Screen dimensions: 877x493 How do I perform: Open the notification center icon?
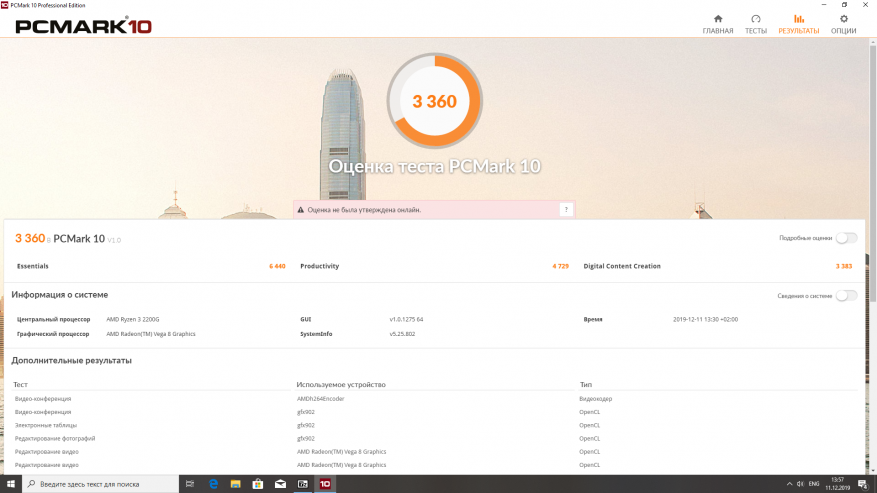864,484
